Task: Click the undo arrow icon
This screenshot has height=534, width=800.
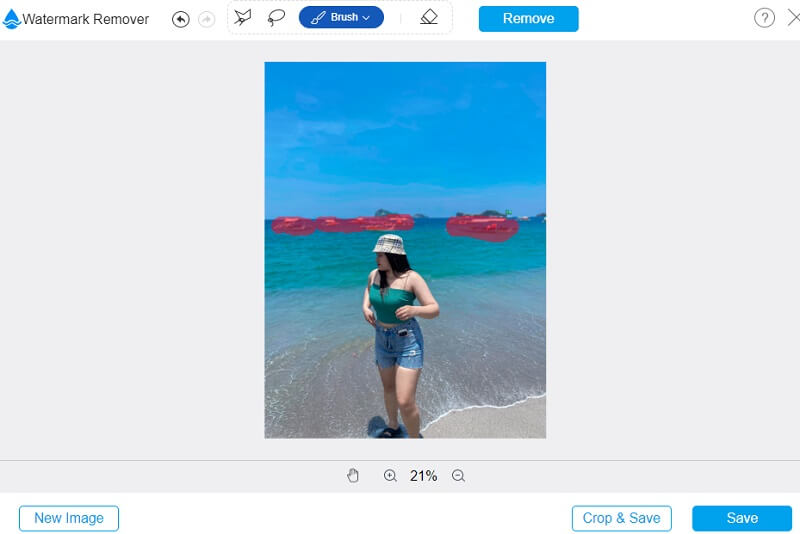Action: coord(180,19)
